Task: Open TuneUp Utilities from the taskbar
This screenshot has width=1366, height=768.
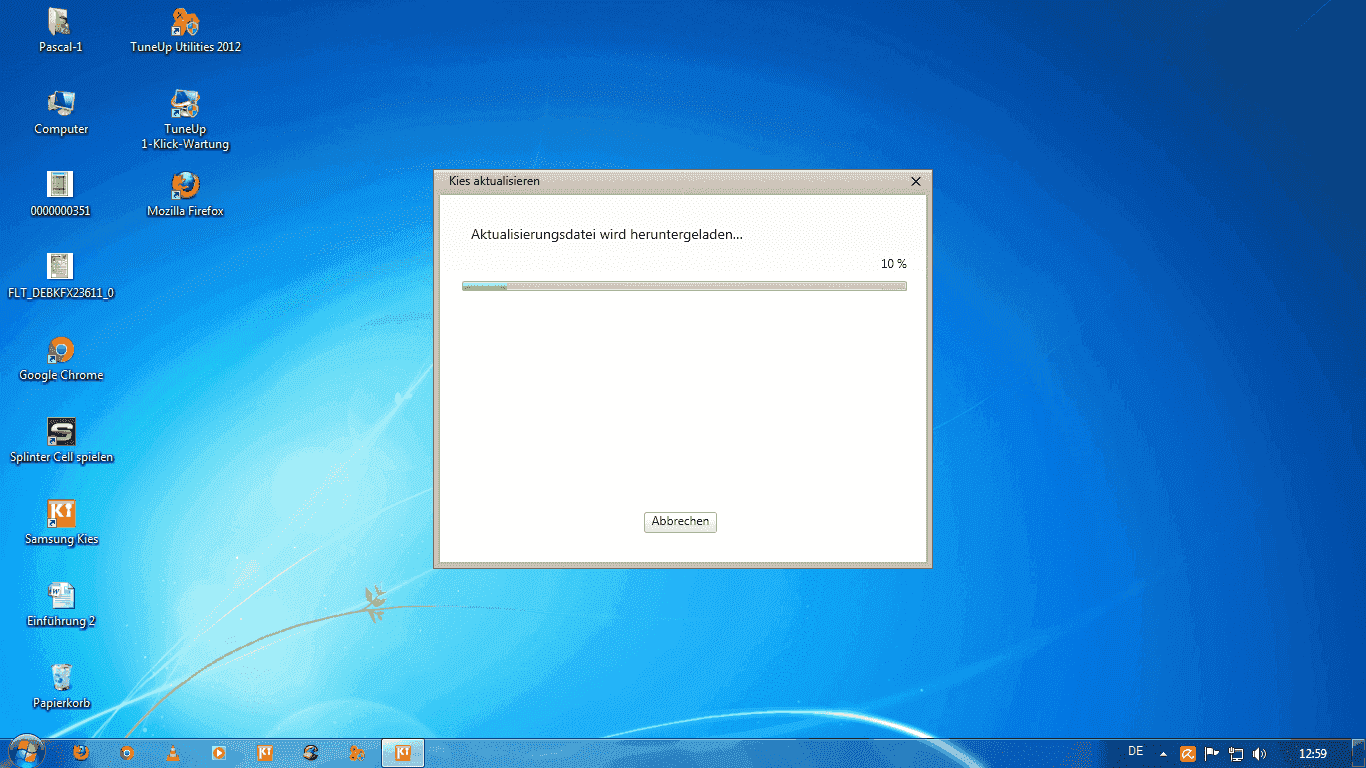Action: click(x=357, y=753)
